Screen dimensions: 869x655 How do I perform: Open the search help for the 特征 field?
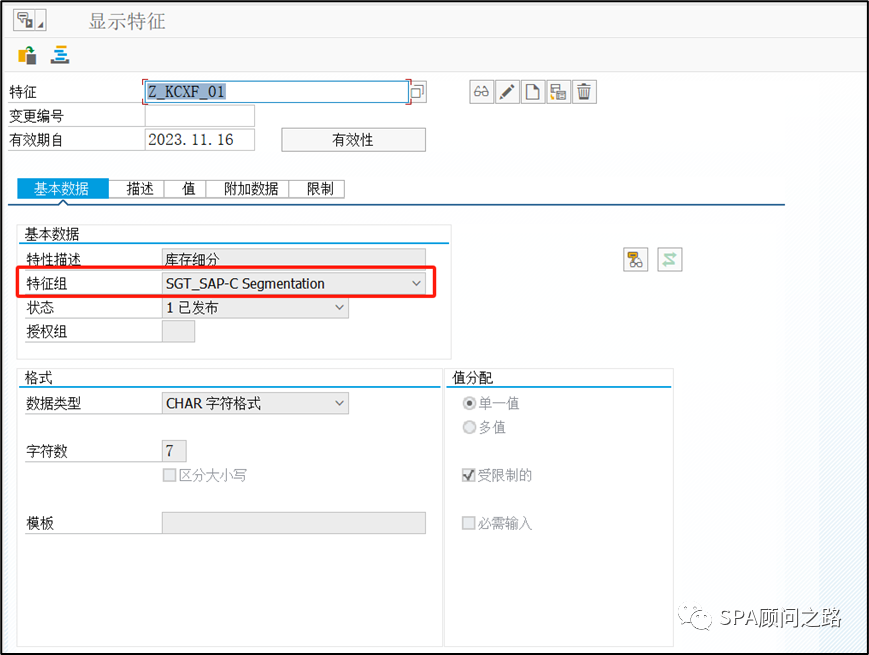coord(418,91)
